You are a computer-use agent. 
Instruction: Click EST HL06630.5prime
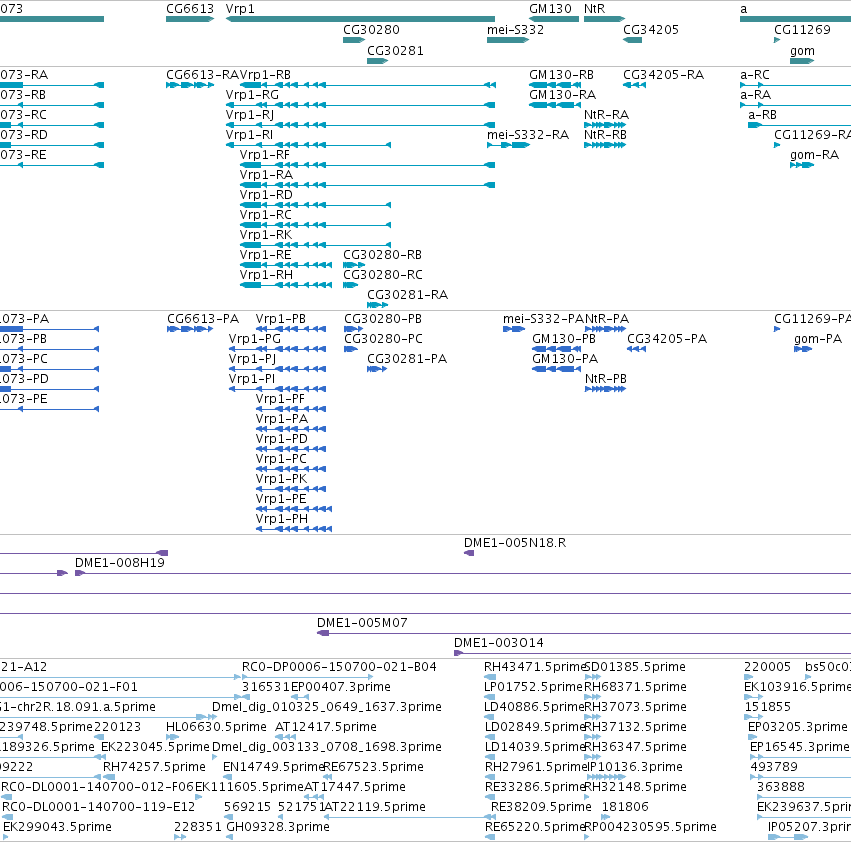173,737
